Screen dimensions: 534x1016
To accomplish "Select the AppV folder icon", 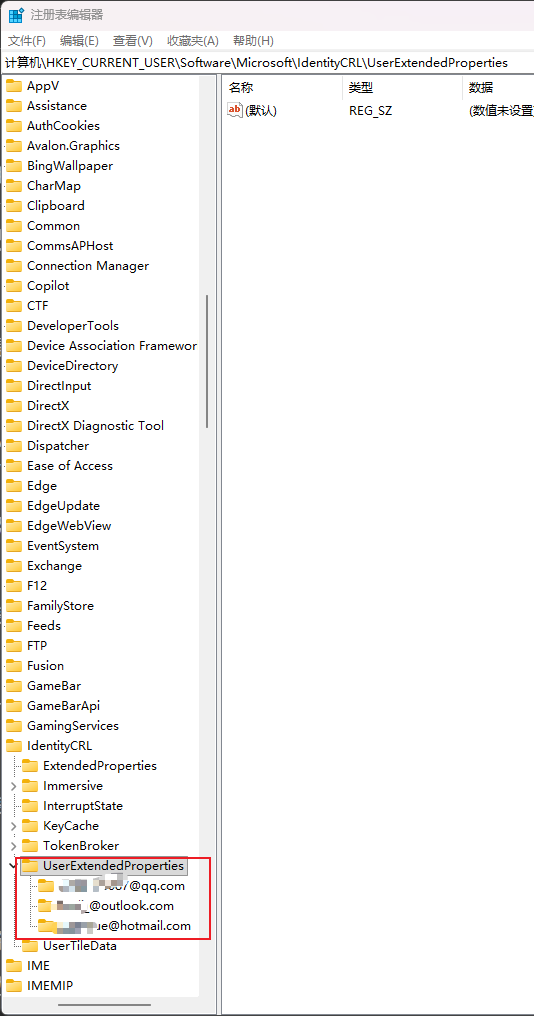I will pyautogui.click(x=14, y=86).
